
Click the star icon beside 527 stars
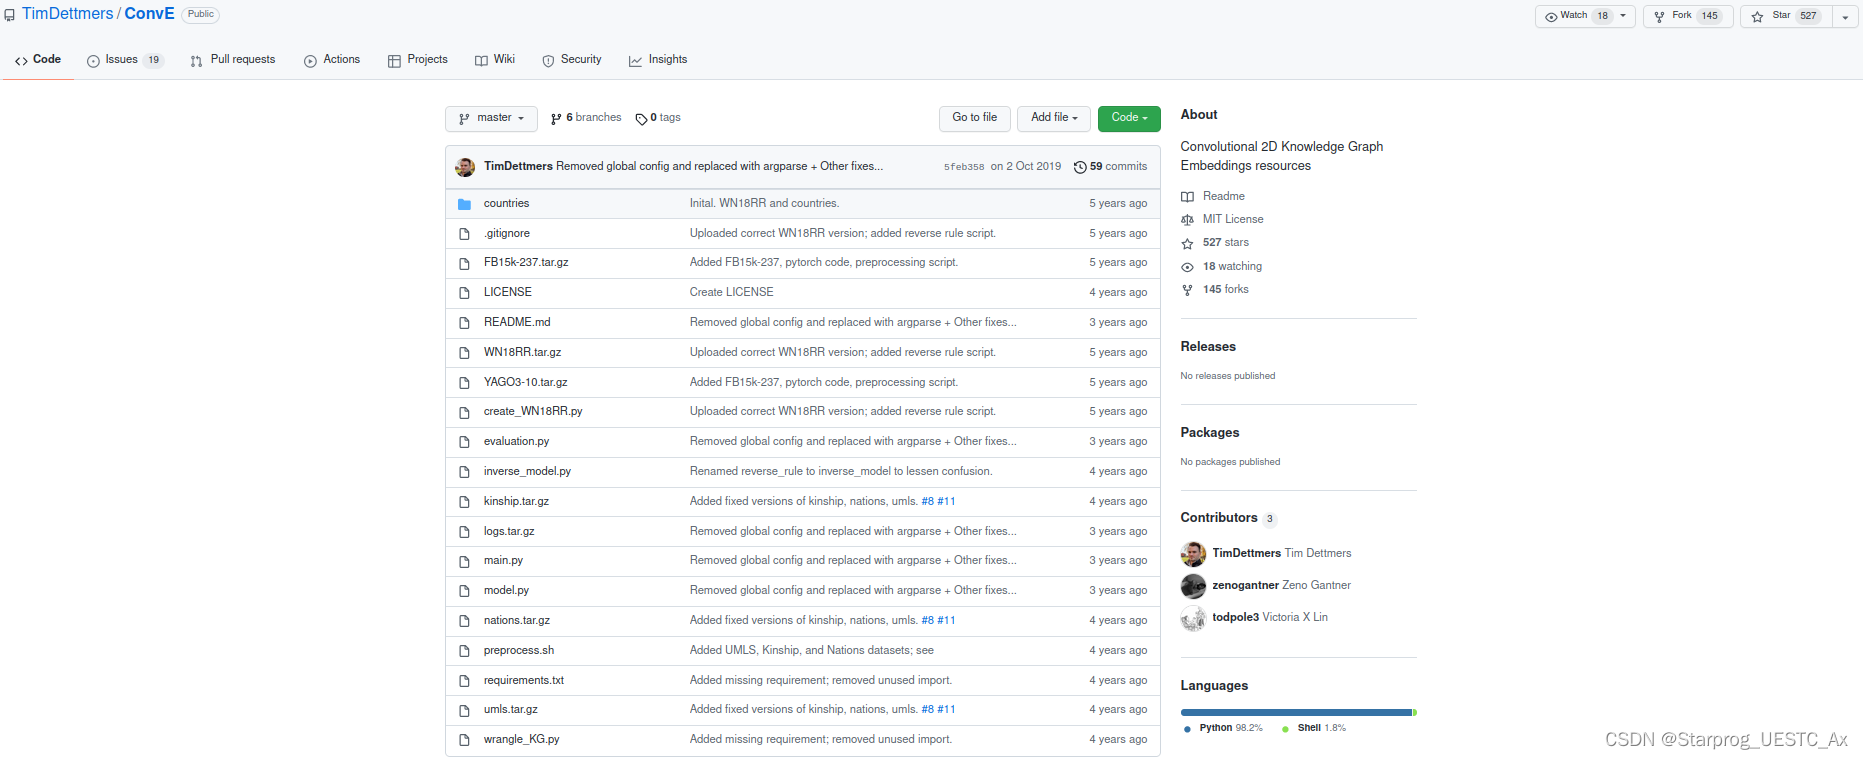(x=1187, y=244)
